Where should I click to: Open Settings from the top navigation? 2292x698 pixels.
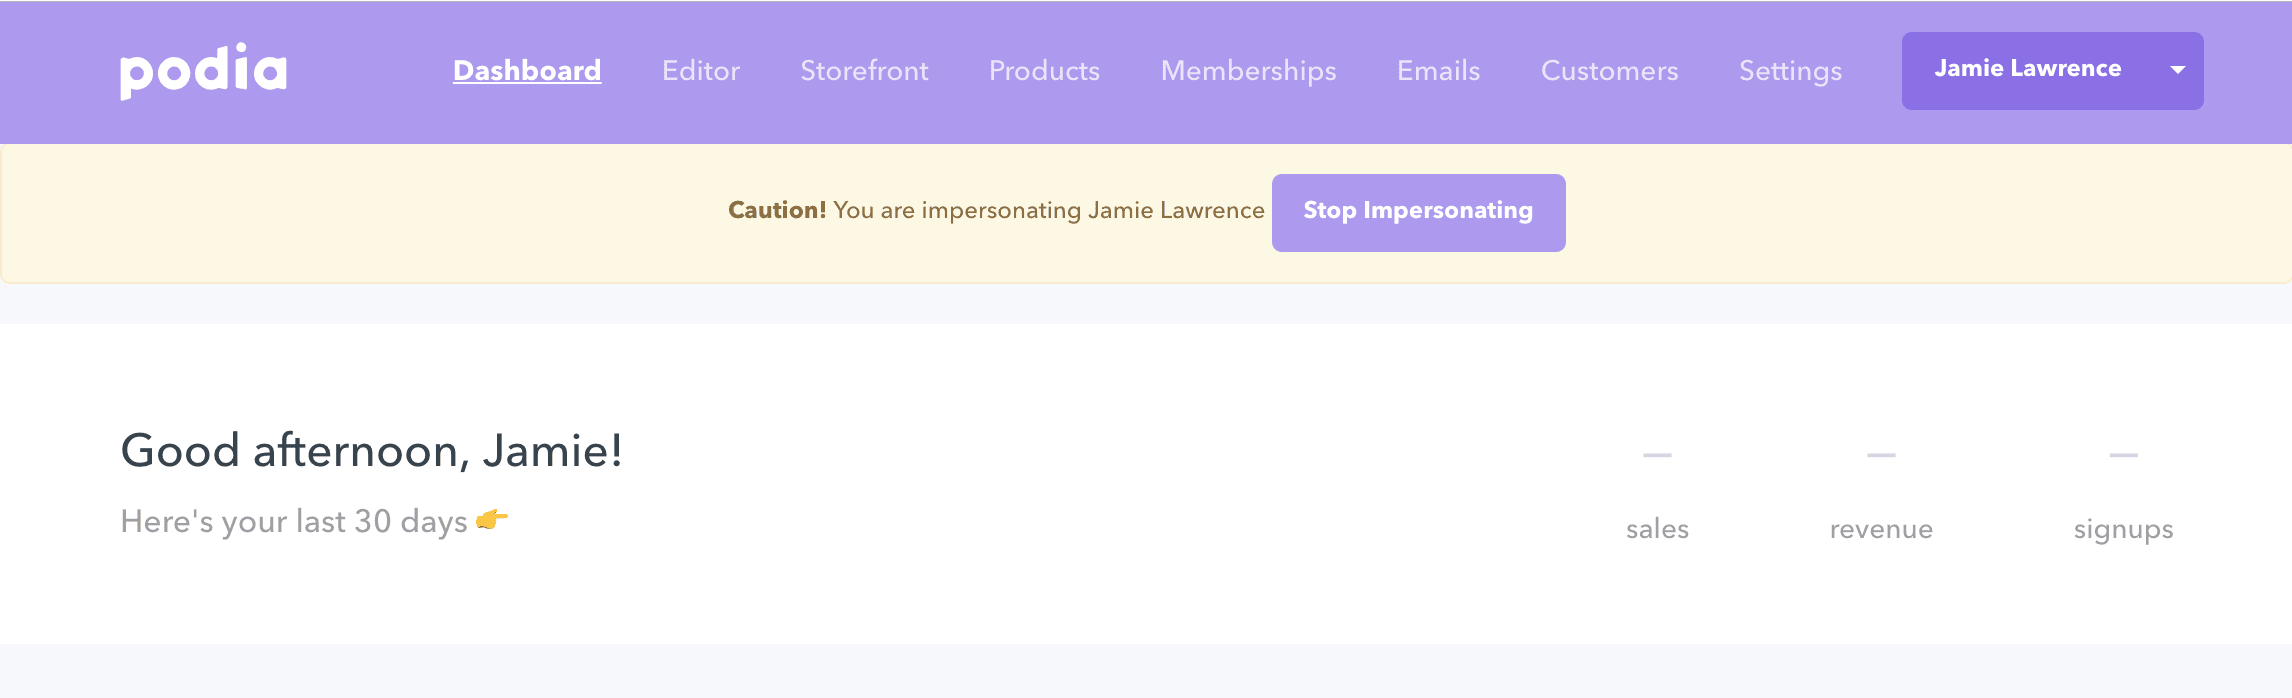pyautogui.click(x=1790, y=71)
